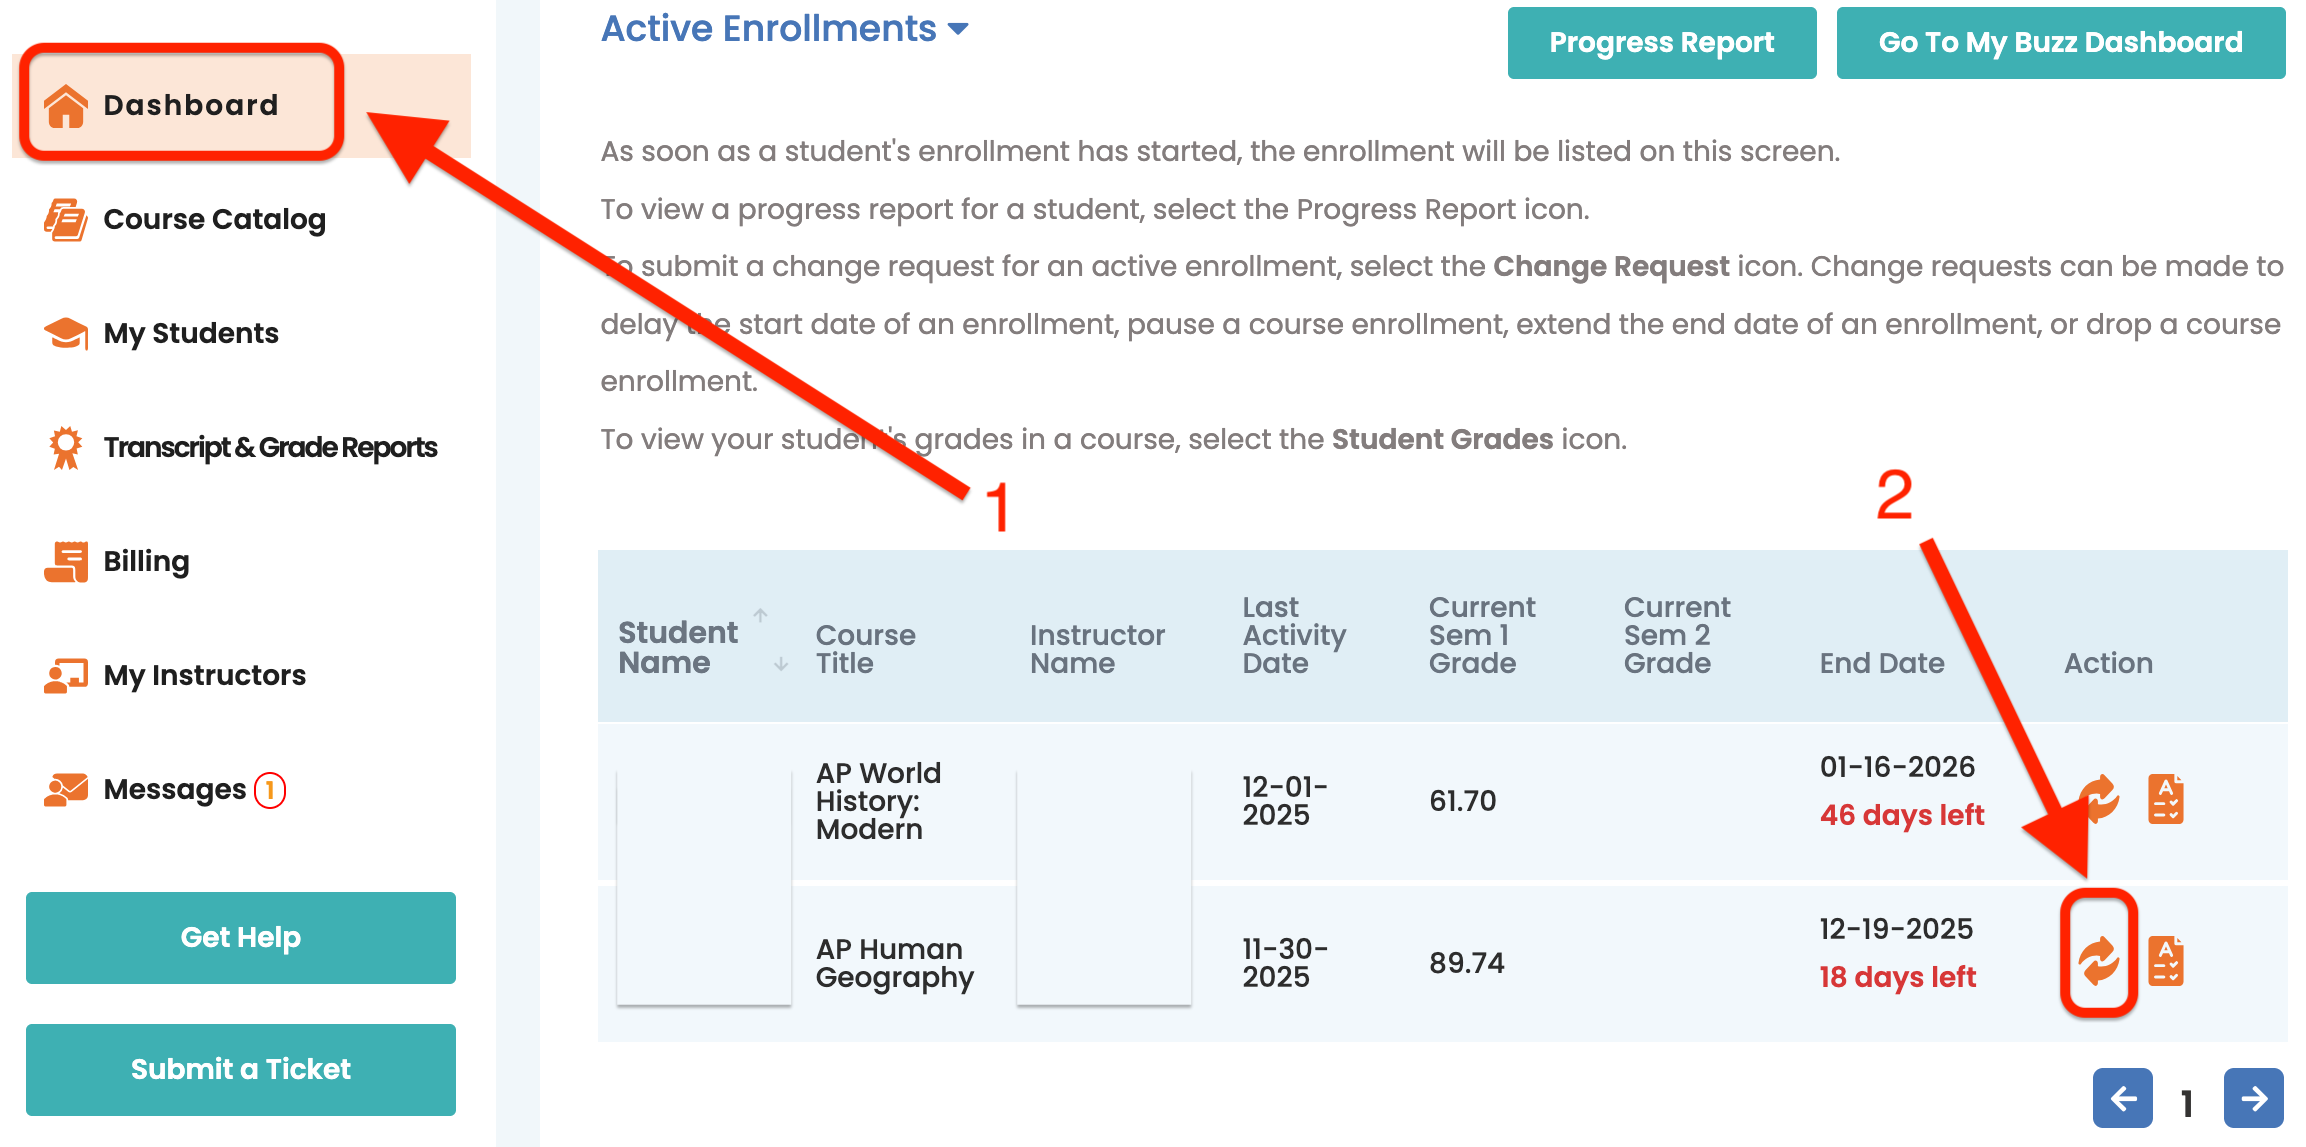2306x1147 pixels.
Task: Click the My Instructors icon
Action: click(66, 676)
